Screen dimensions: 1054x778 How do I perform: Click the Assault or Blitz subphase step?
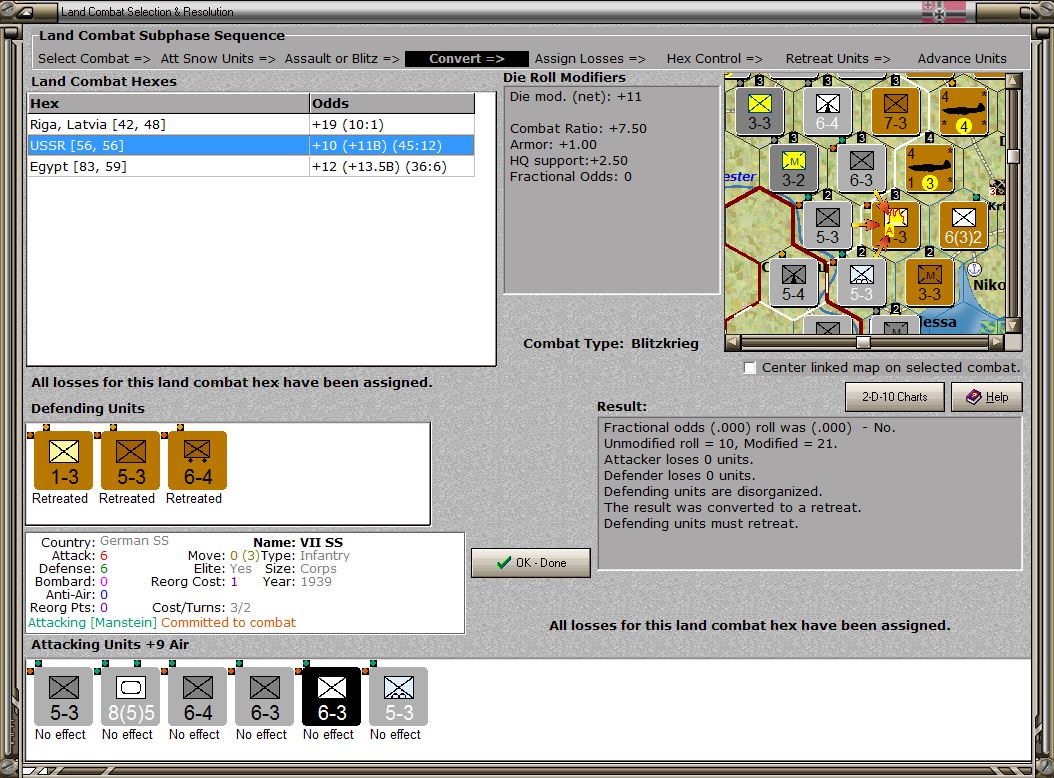[341, 59]
